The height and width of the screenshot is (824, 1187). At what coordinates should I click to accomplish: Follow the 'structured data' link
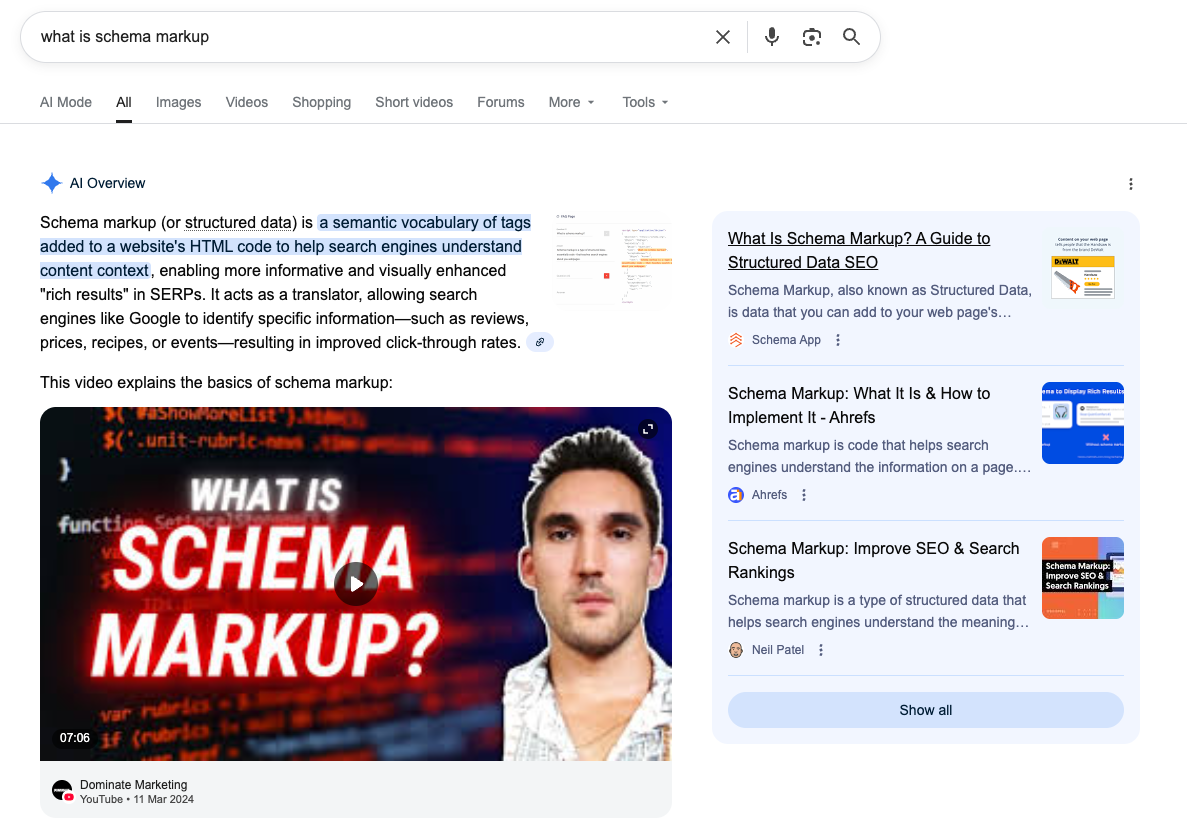tap(238, 223)
